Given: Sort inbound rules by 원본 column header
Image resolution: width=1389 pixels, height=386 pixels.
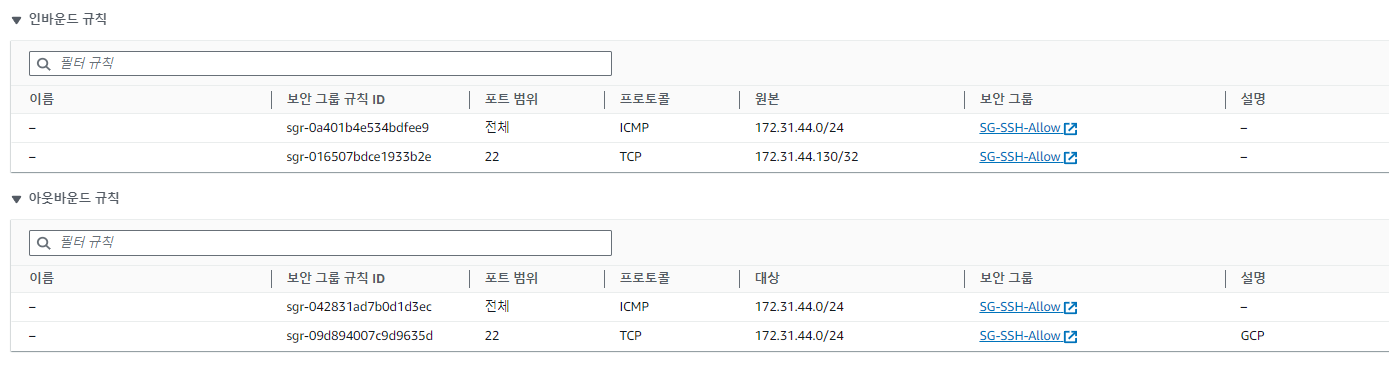Looking at the screenshot, I should [767, 99].
